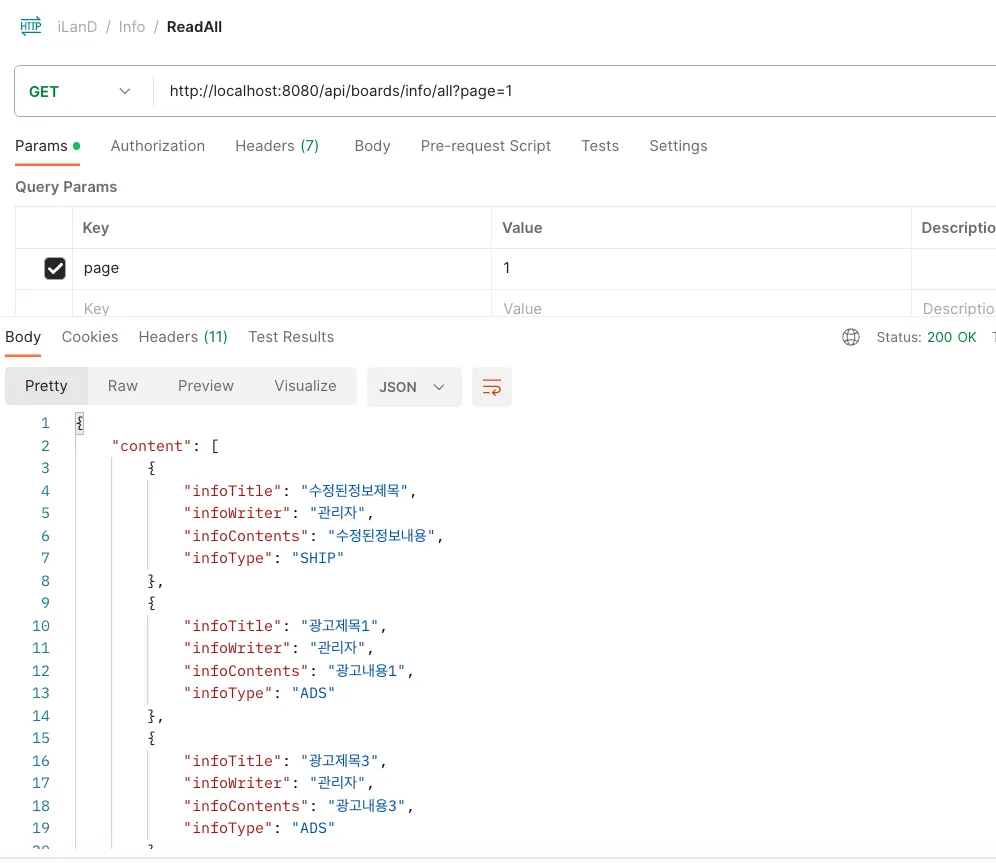Click the HTTP request type icon
Screen dimensions: 996x863
coord(31,27)
